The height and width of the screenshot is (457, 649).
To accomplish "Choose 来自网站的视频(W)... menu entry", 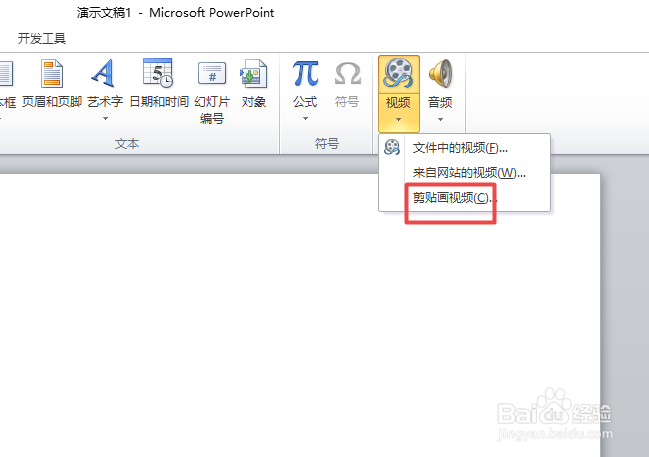I will tap(464, 173).
